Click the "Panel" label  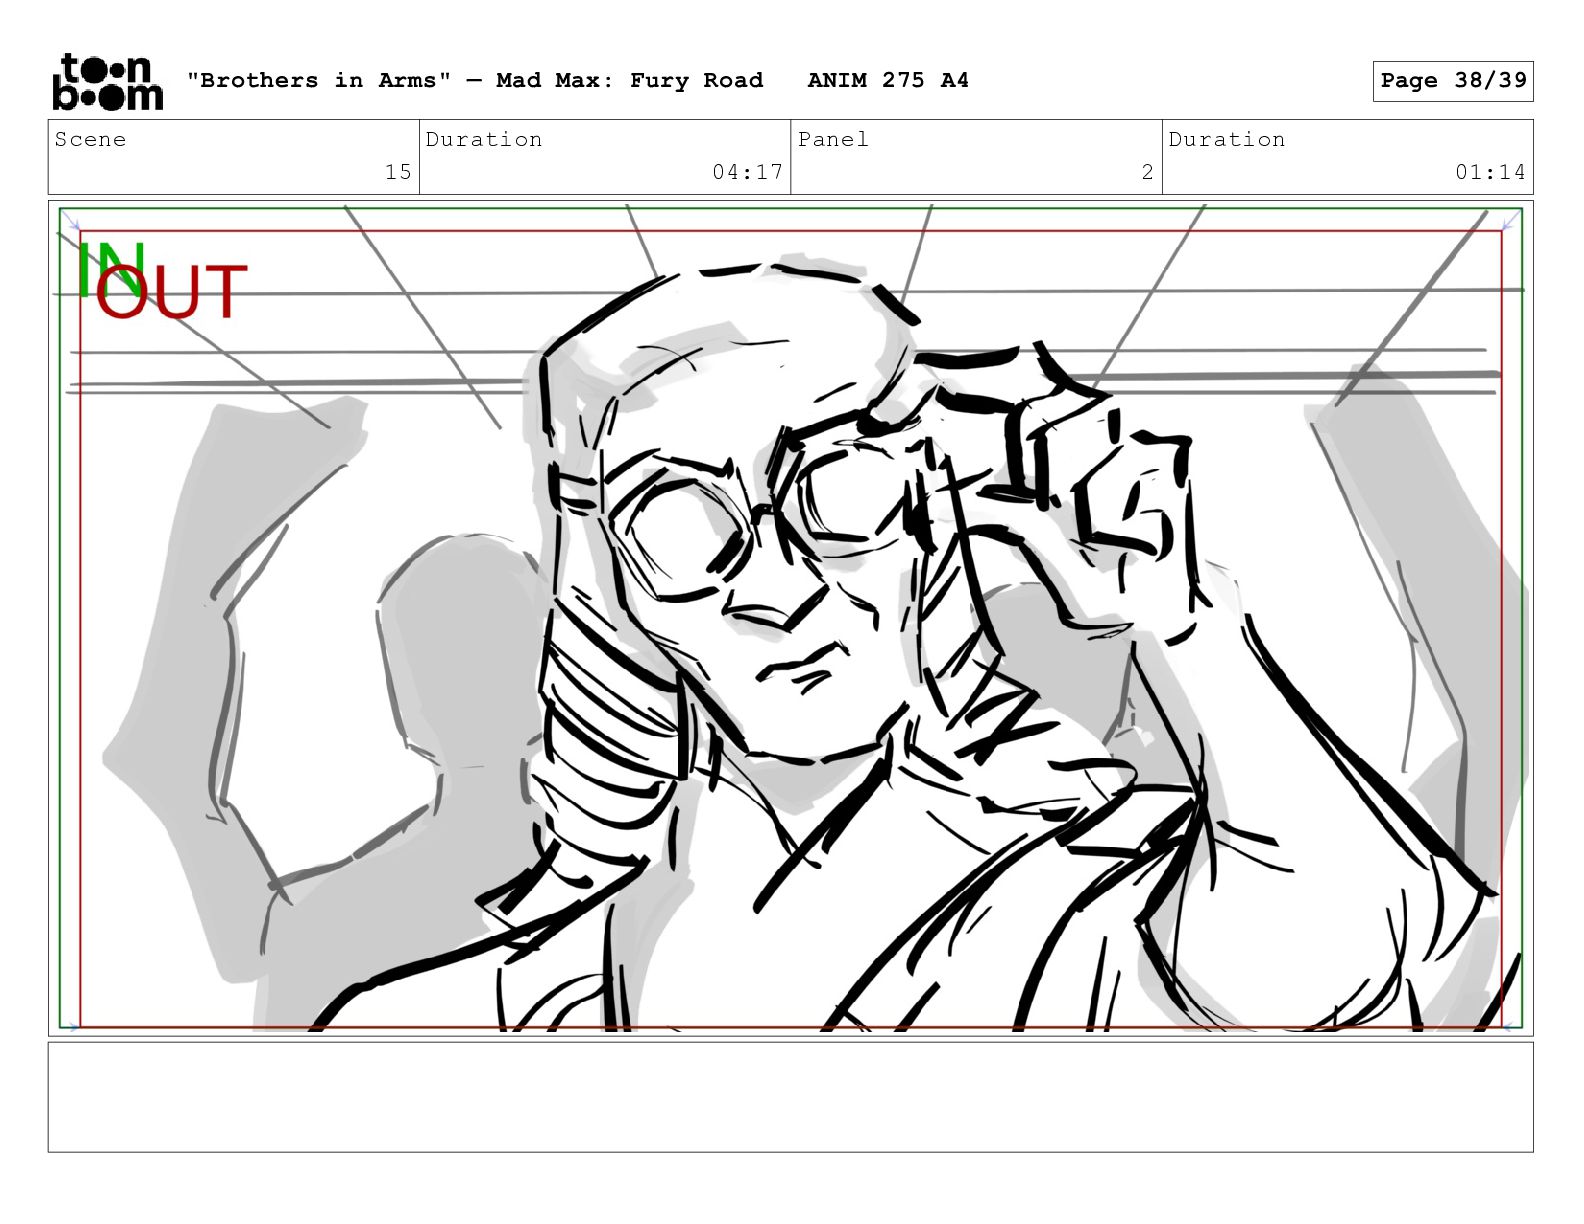[833, 139]
